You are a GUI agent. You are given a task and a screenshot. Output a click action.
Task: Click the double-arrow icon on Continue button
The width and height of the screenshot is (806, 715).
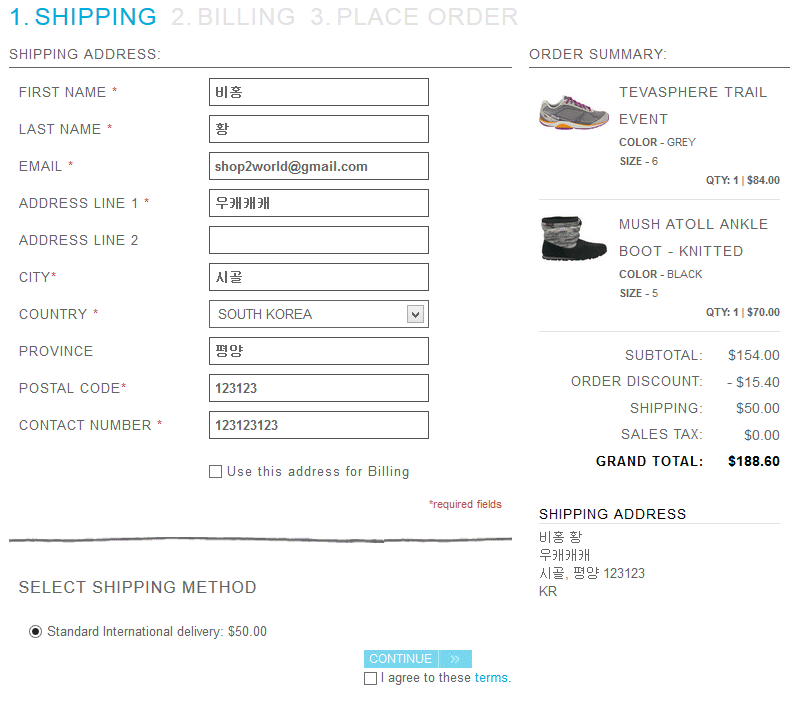click(455, 659)
